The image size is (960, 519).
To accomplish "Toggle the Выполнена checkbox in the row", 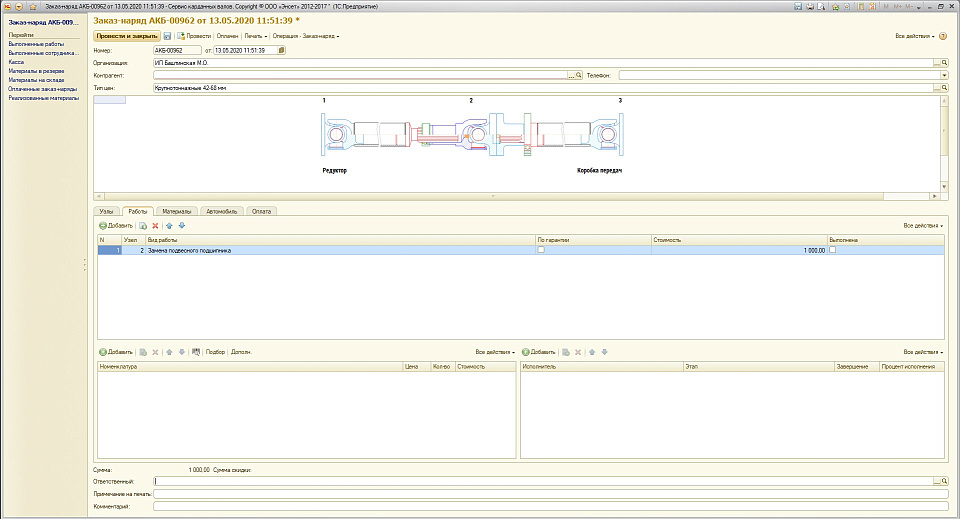I will pyautogui.click(x=832, y=250).
